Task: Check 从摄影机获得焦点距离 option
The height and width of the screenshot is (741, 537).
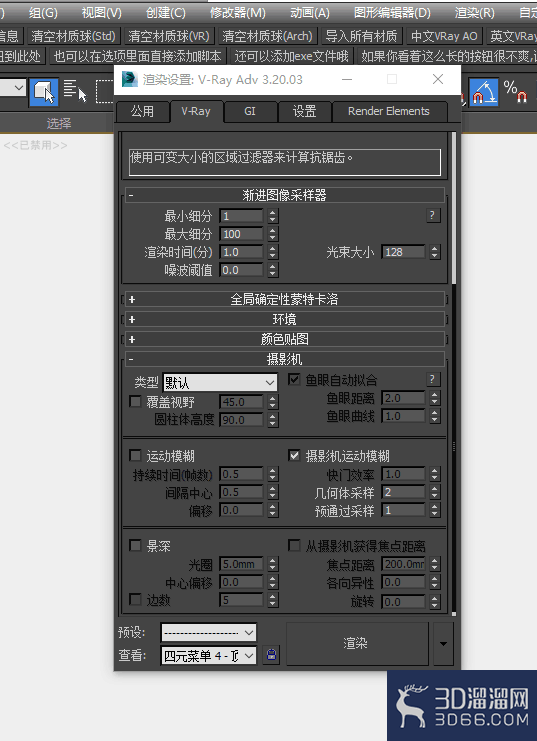Action: pyautogui.click(x=294, y=546)
